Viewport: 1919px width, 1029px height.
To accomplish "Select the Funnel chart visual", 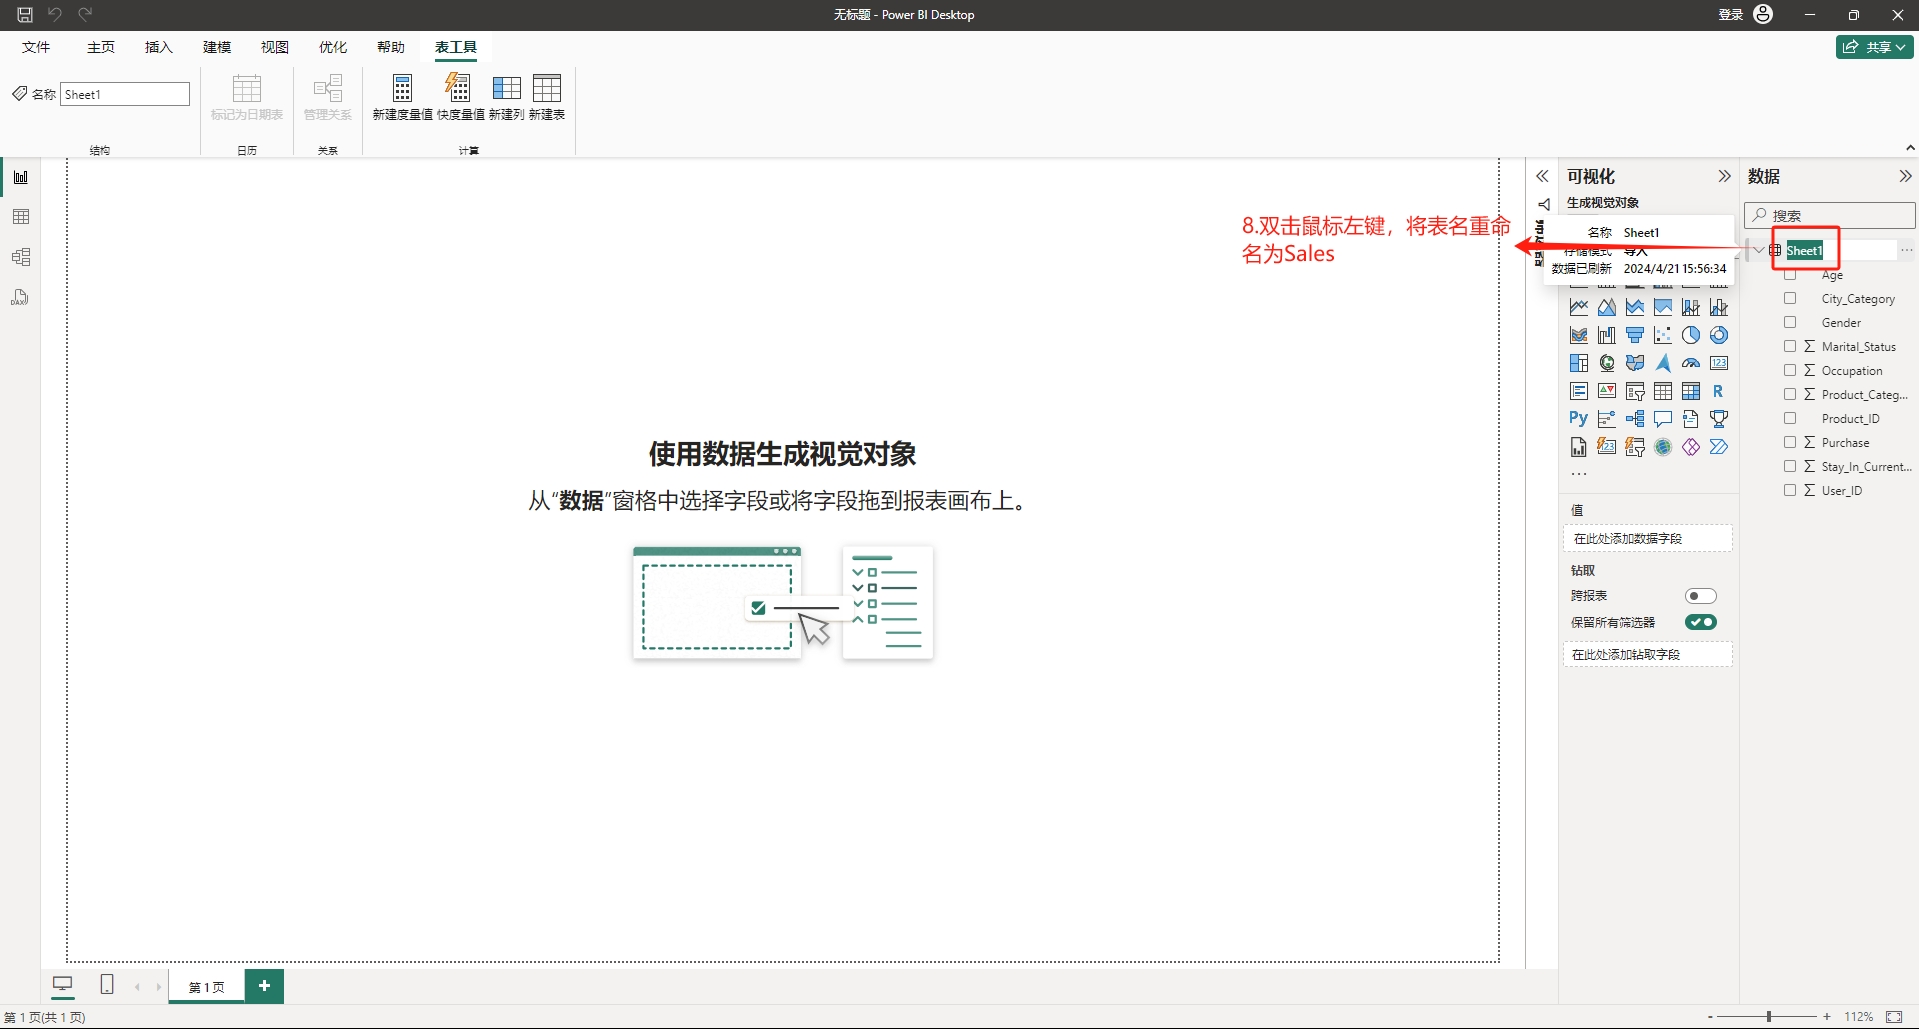I will click(1635, 335).
